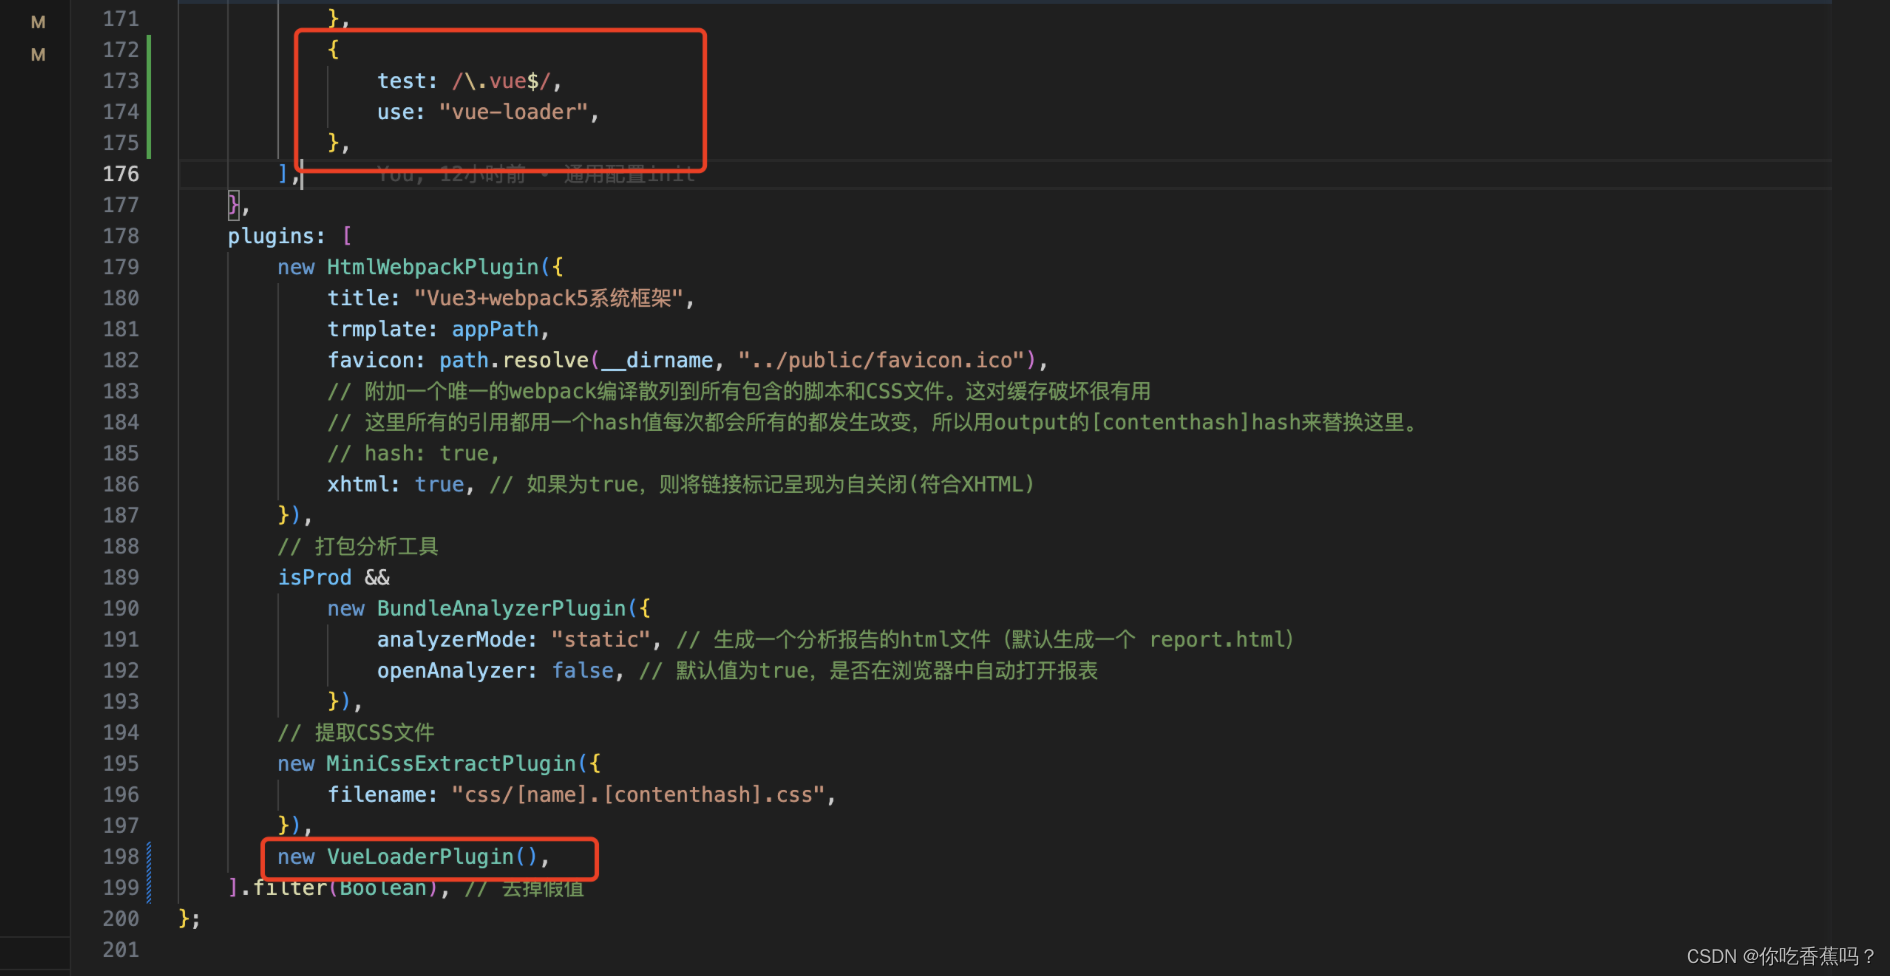The image size is (1890, 976).
Task: Click the '// 打包分析工具' comment
Action: [358, 546]
